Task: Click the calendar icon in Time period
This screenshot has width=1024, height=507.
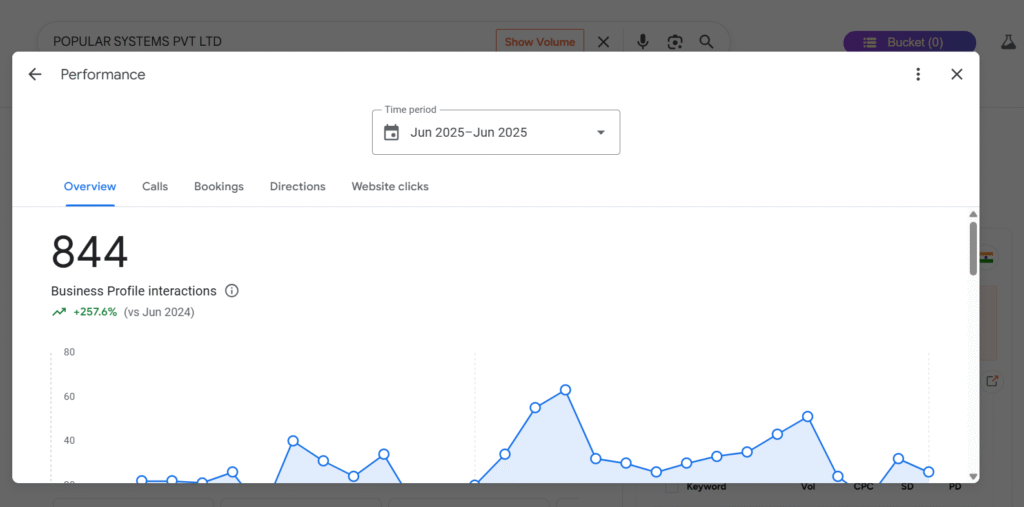Action: [x=392, y=132]
